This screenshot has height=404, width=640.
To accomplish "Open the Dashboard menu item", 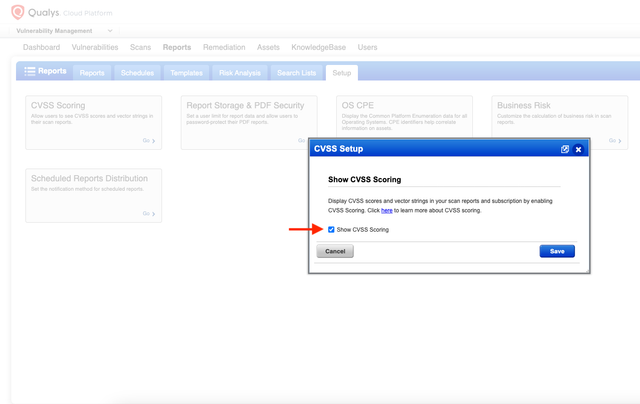I will tap(41, 47).
